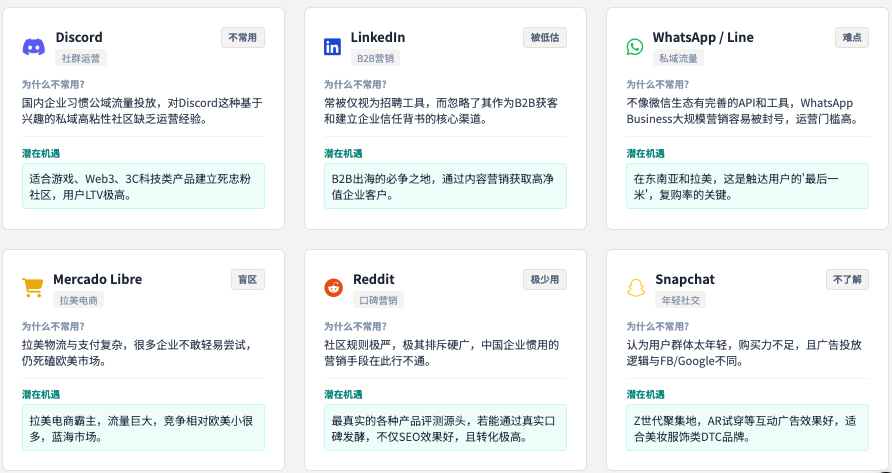892x473 pixels.
Task: Click the 被低估 badge on LinkedIn card
Action: [x=545, y=37]
